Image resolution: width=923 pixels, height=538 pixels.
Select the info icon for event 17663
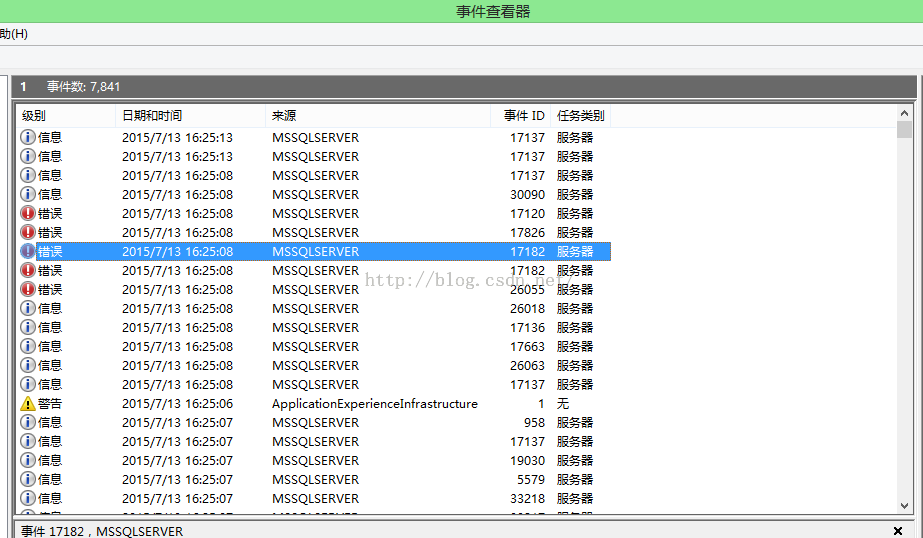[x=28, y=346]
